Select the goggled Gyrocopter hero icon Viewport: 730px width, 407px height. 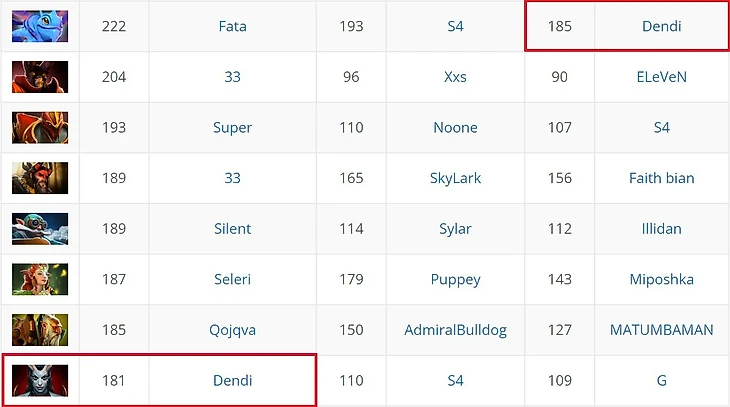click(40, 229)
